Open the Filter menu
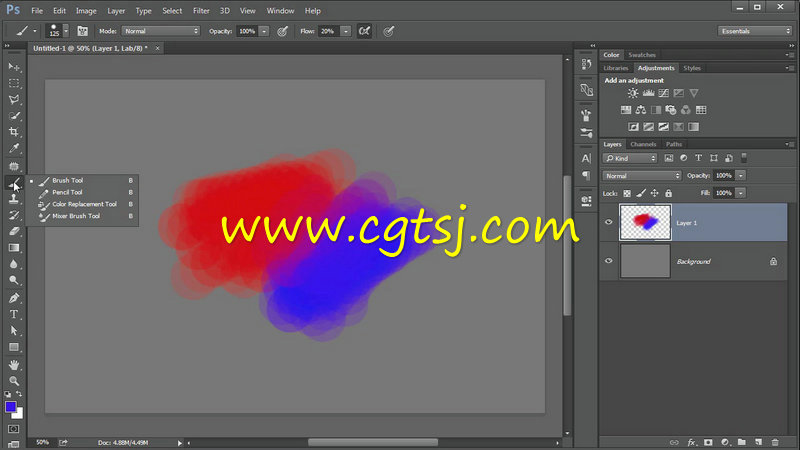800x450 pixels. tap(201, 11)
